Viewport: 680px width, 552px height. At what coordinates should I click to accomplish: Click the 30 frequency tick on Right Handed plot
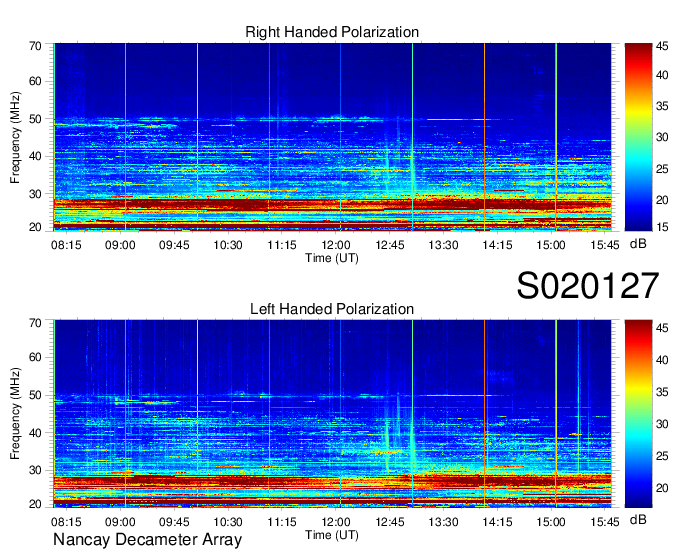36,194
